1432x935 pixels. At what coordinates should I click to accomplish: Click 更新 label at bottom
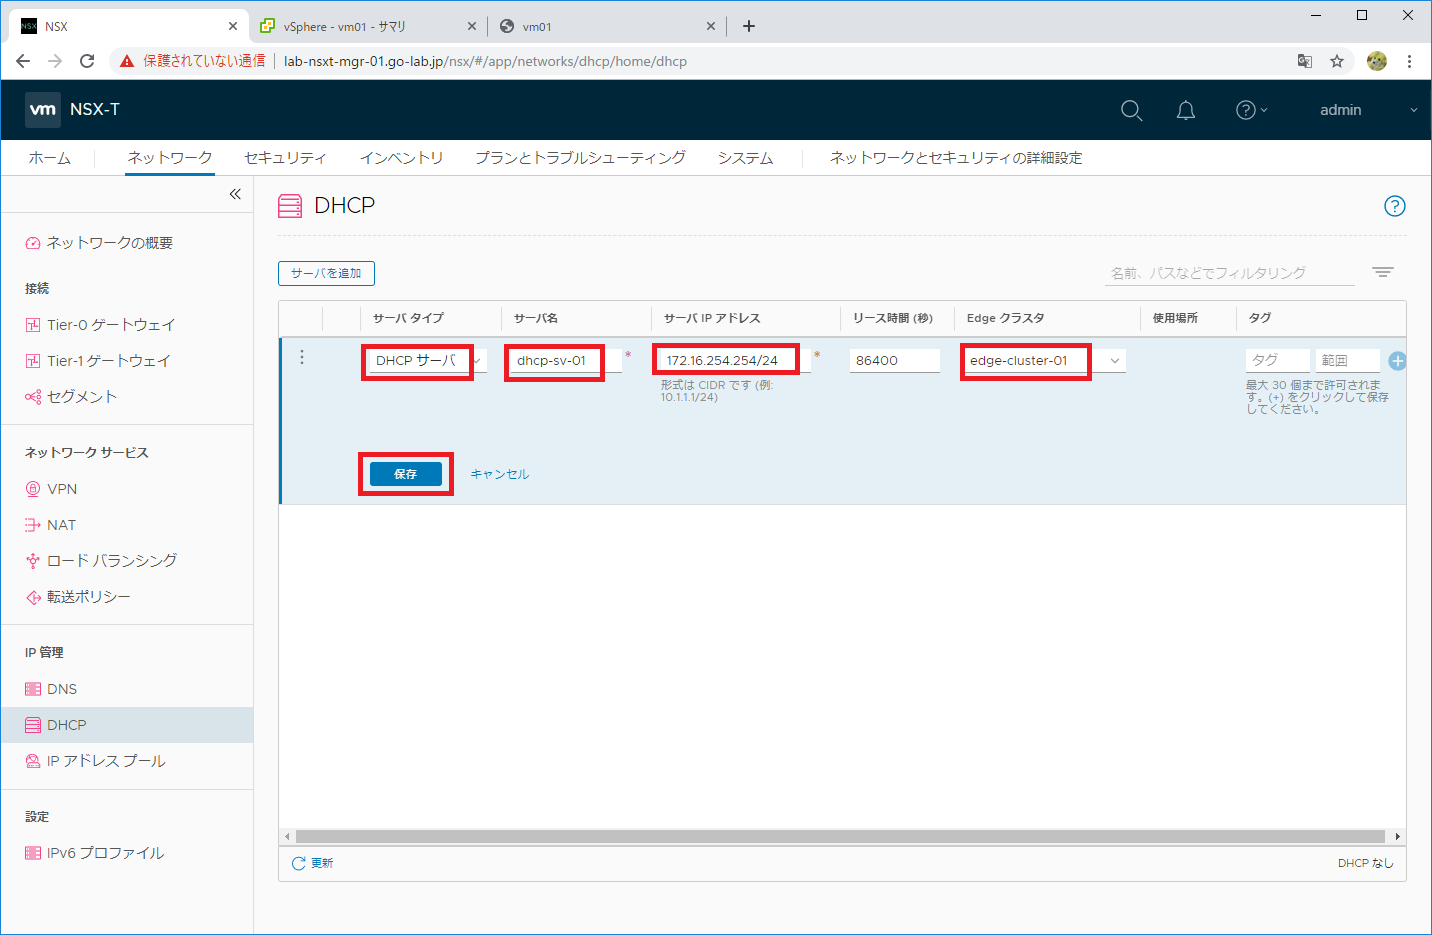coord(322,863)
